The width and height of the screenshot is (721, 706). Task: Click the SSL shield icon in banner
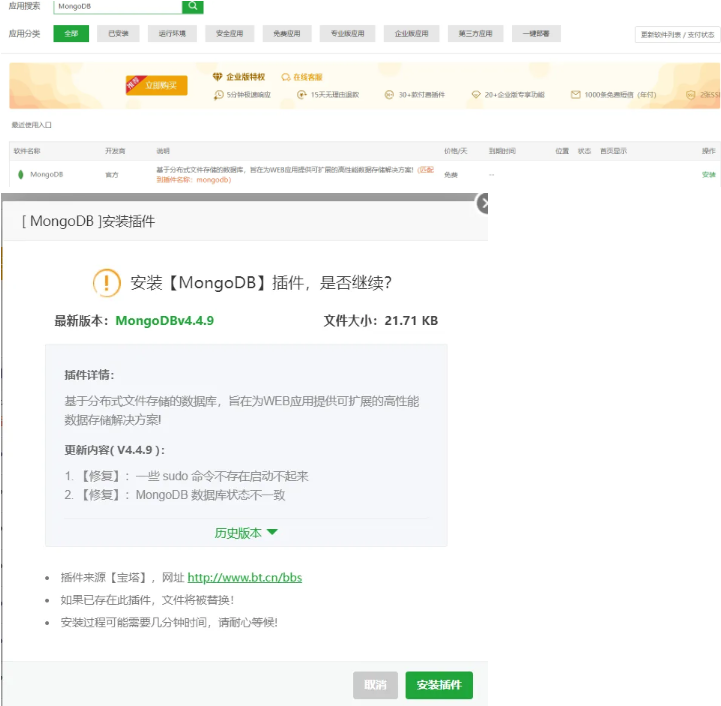point(690,95)
